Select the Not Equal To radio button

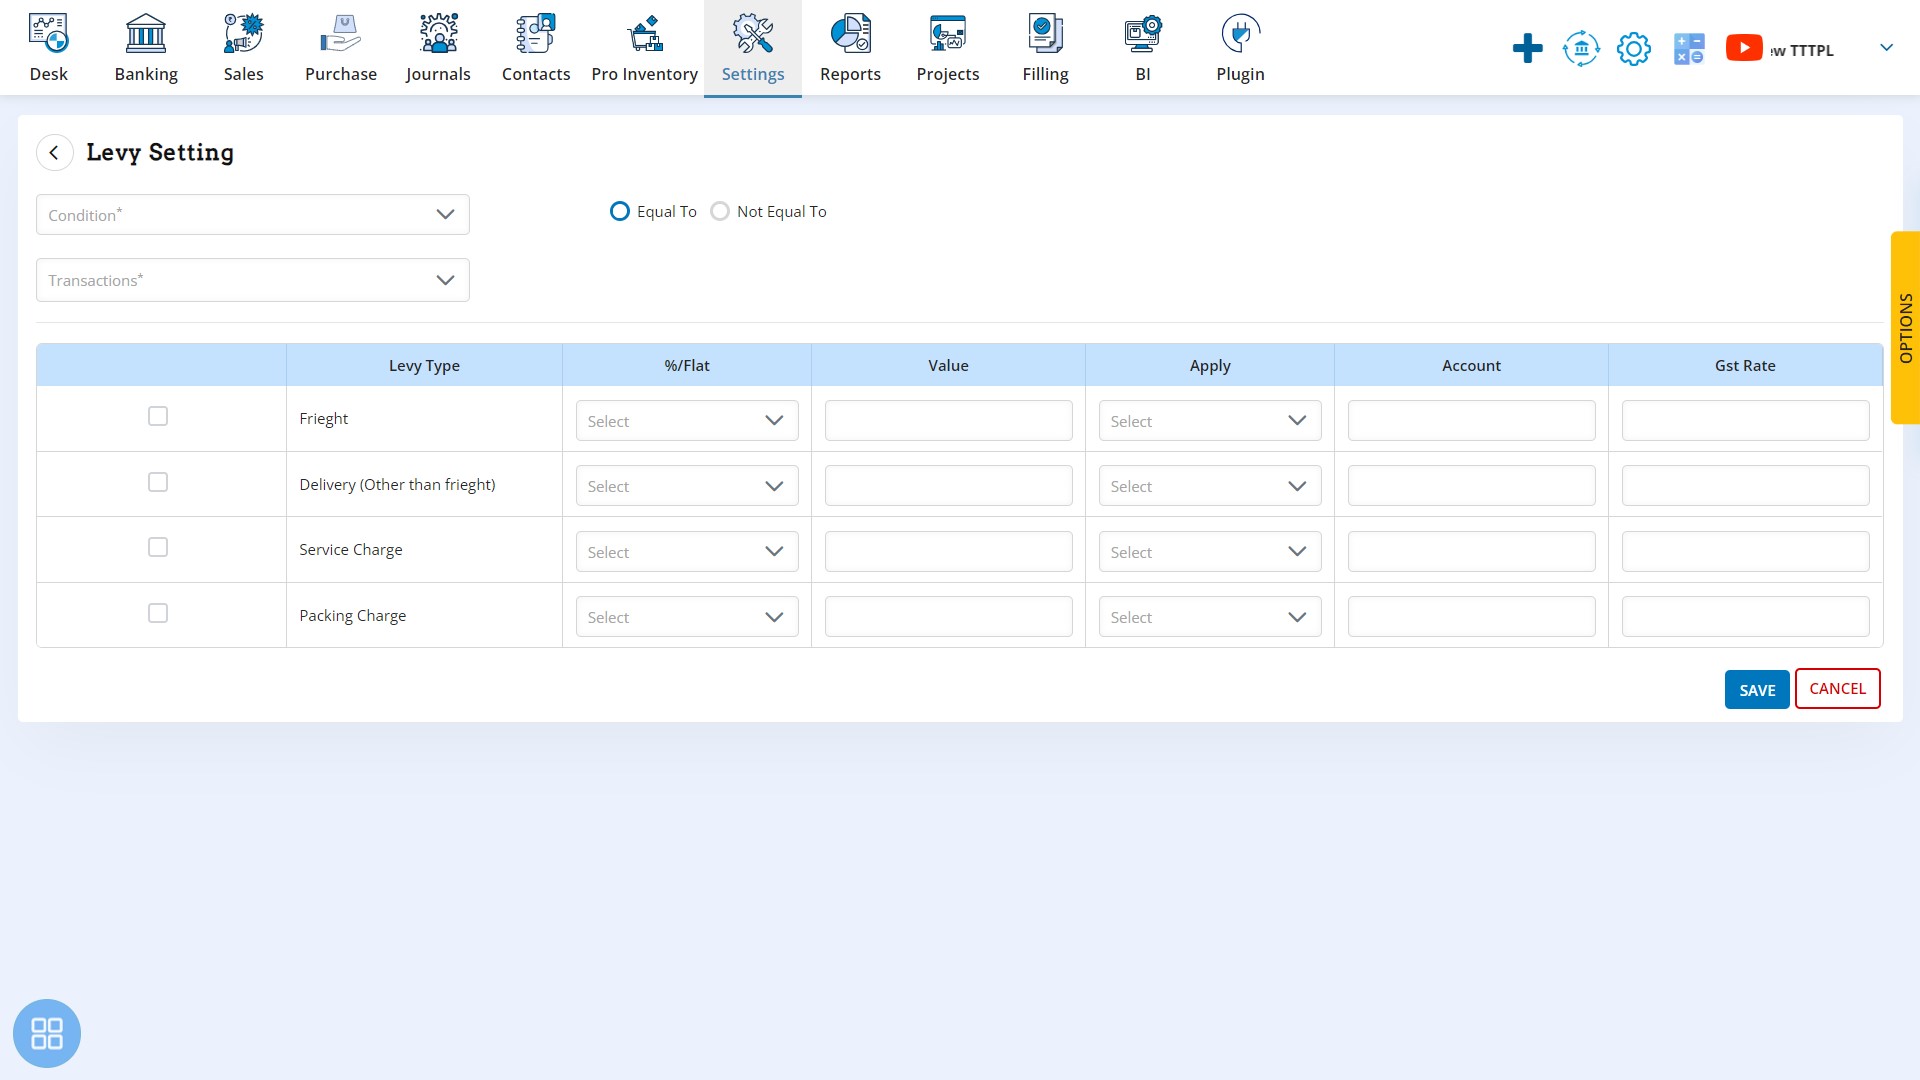(720, 211)
